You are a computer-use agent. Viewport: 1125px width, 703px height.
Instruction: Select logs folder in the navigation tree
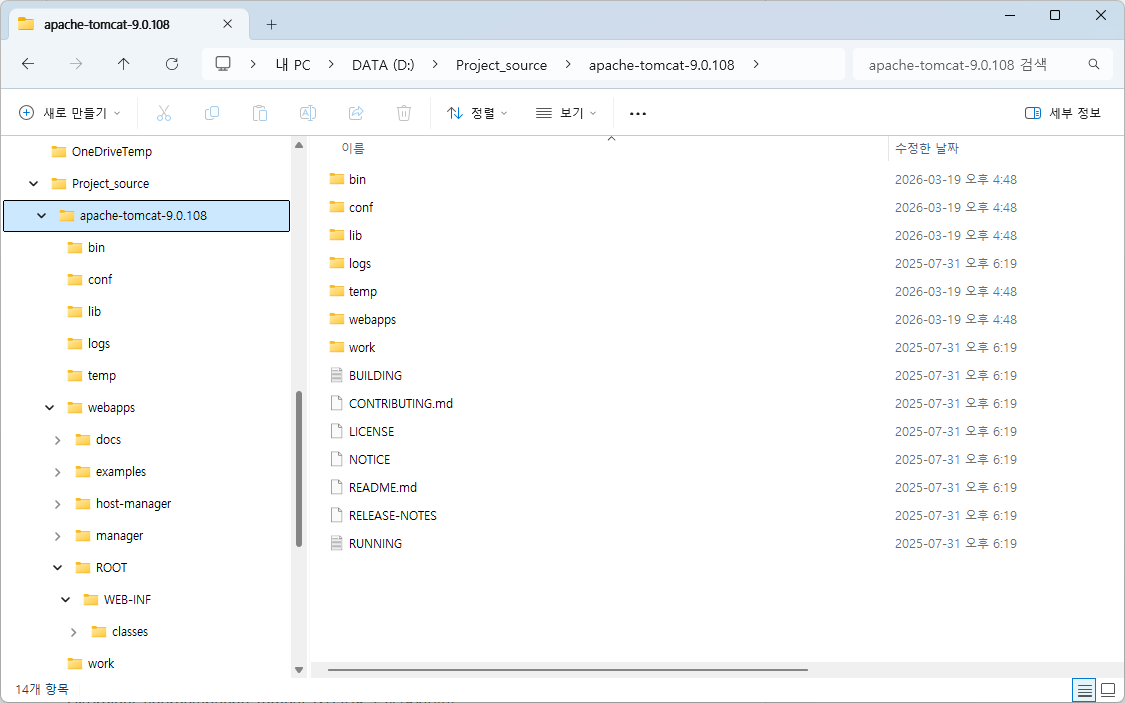(98, 344)
